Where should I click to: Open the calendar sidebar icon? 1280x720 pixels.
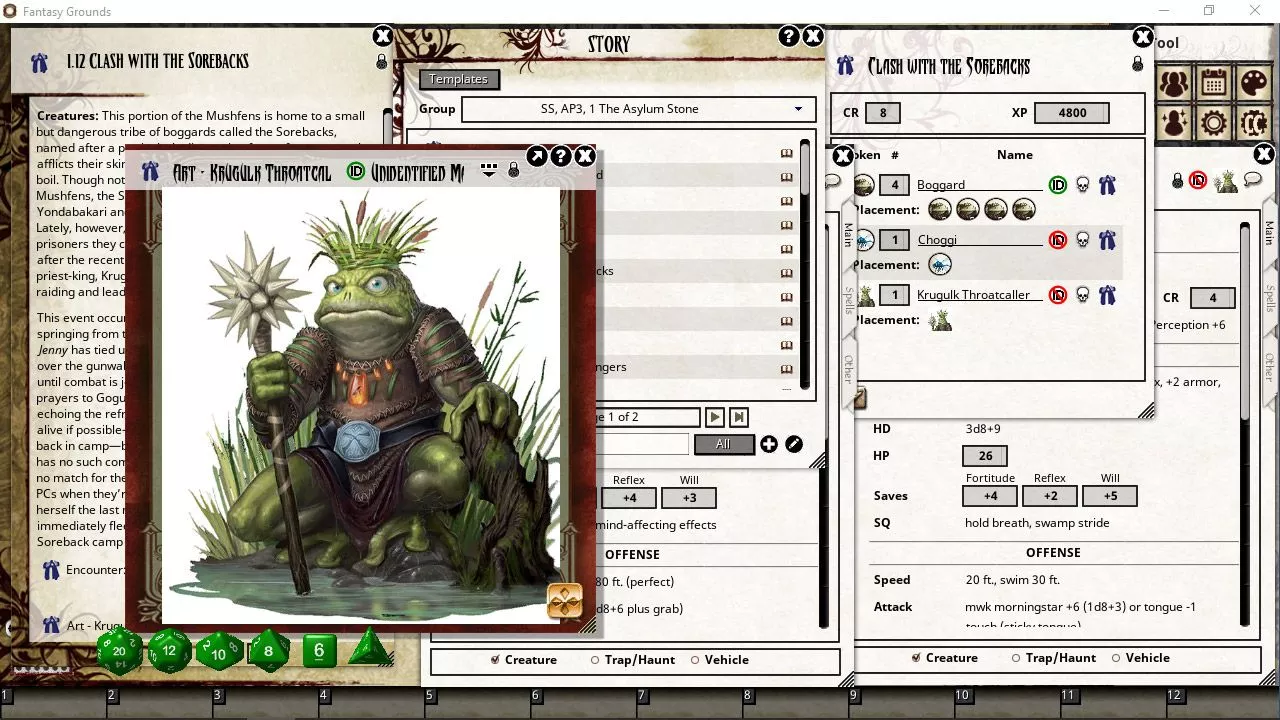[1214, 84]
